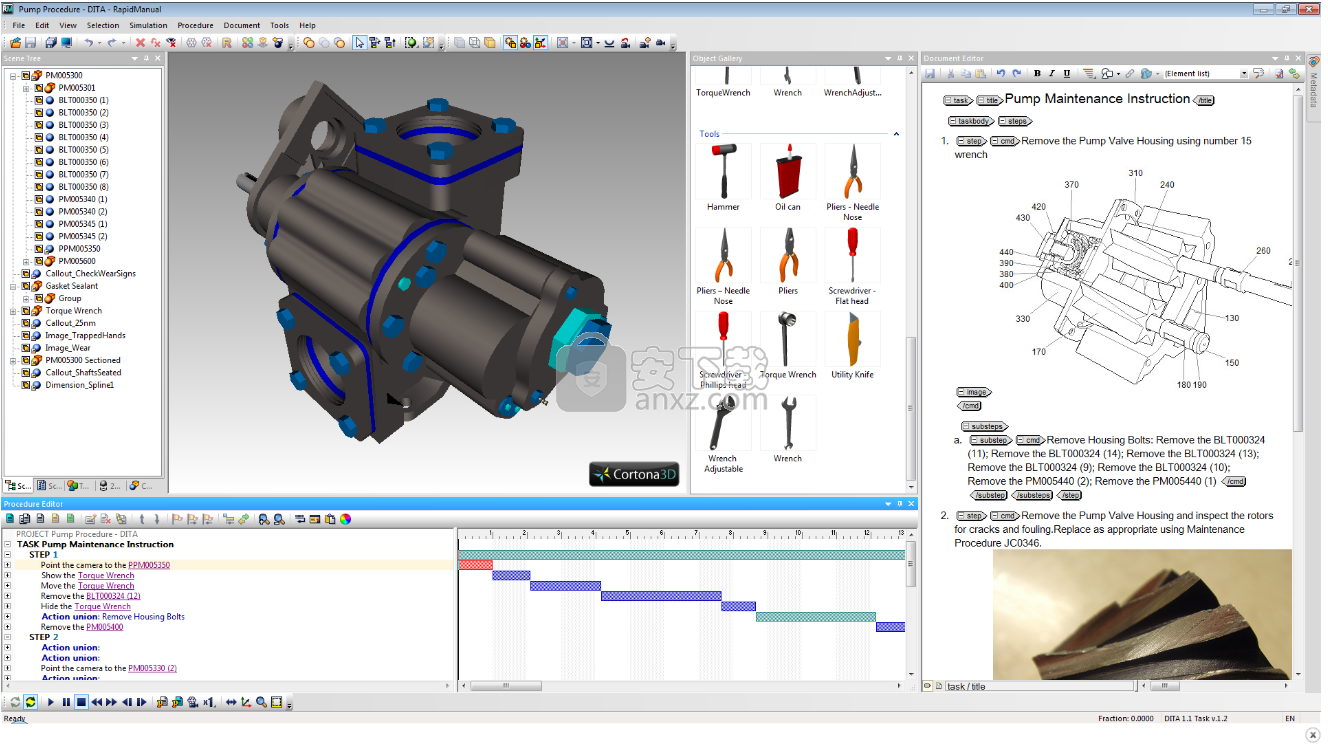
Task: Click Redo arrow in Document Editor toolbar
Action: (x=1016, y=73)
